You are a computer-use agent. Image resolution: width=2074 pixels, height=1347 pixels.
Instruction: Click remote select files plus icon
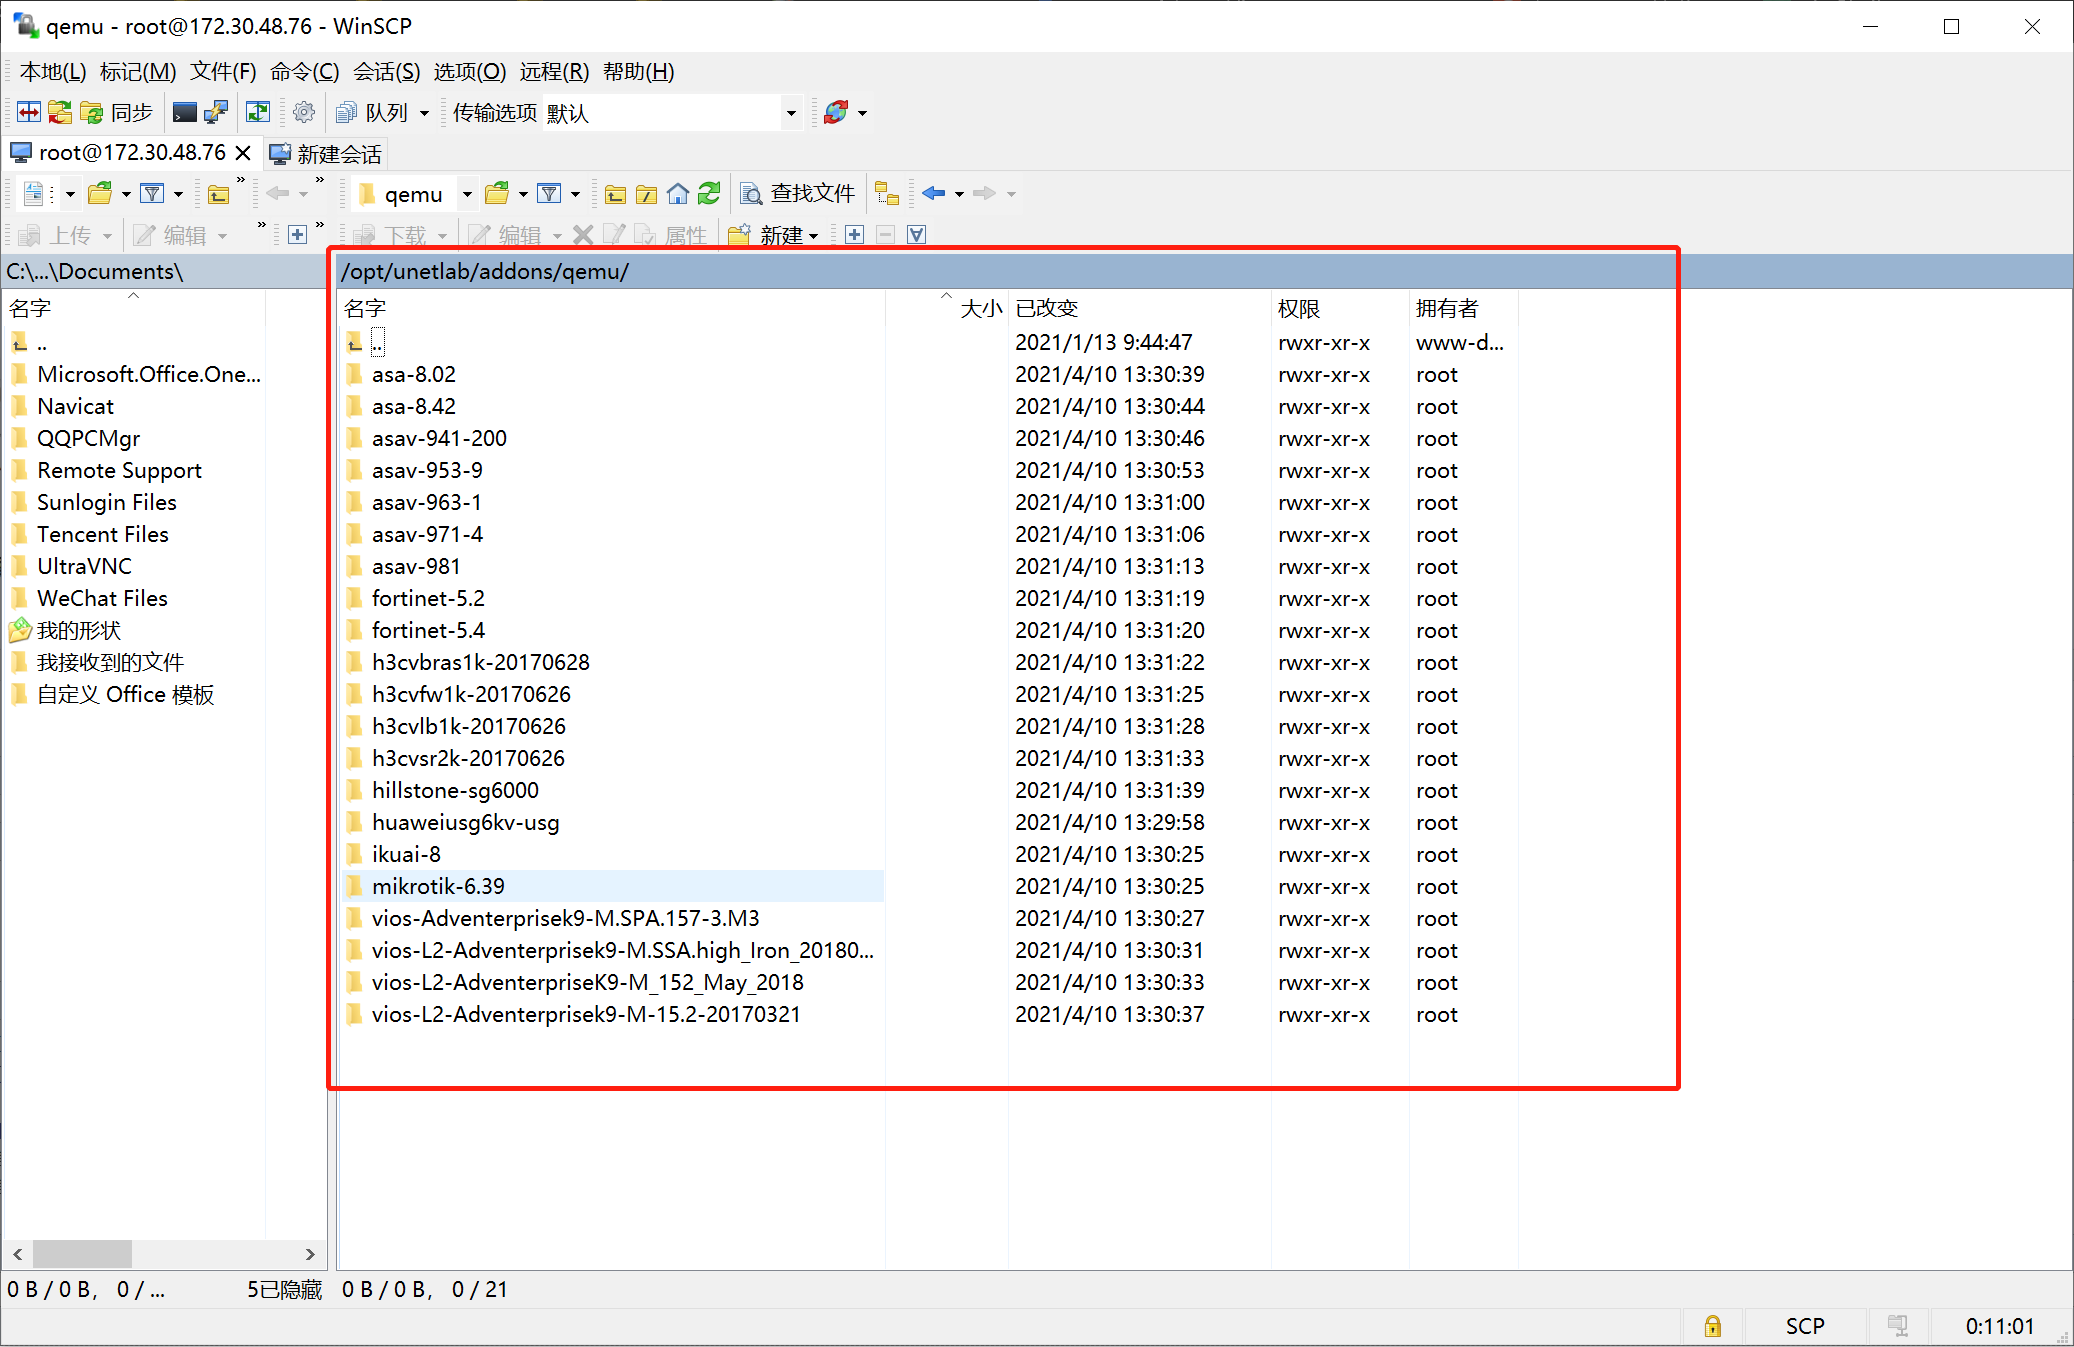pyautogui.click(x=854, y=235)
